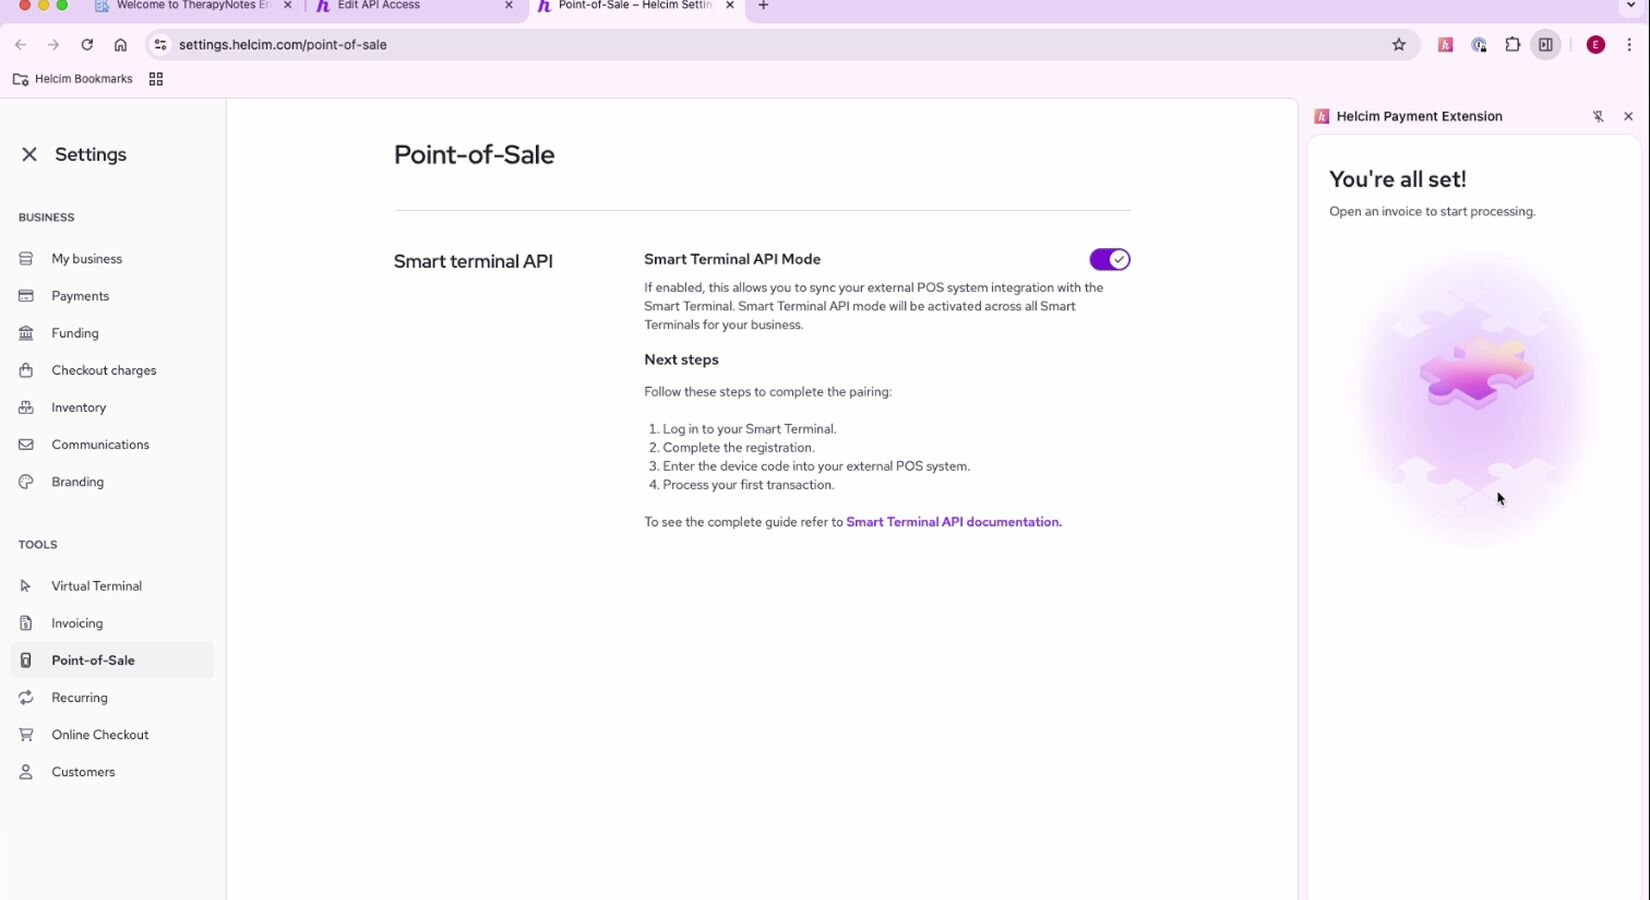Unpin the Helcim Payment Extension panel
This screenshot has height=900, width=1650.
pyautogui.click(x=1598, y=117)
